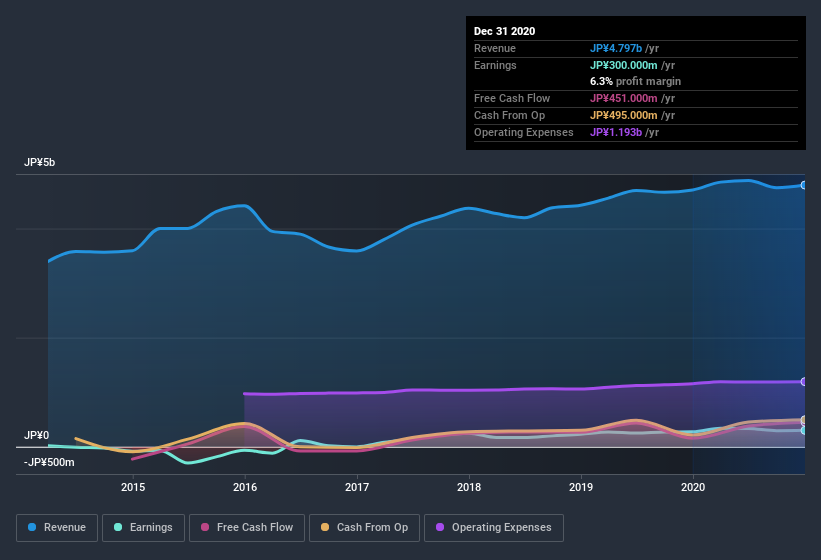Click the JP¥300.000m earnings value

624,65
